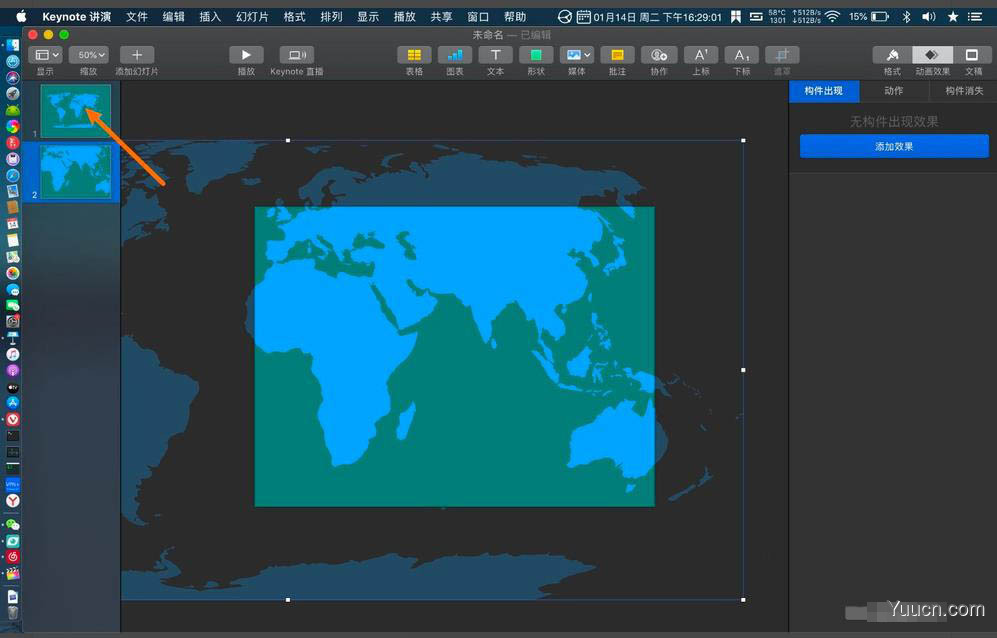Open the Keynote 讲演 application menu

pos(76,17)
